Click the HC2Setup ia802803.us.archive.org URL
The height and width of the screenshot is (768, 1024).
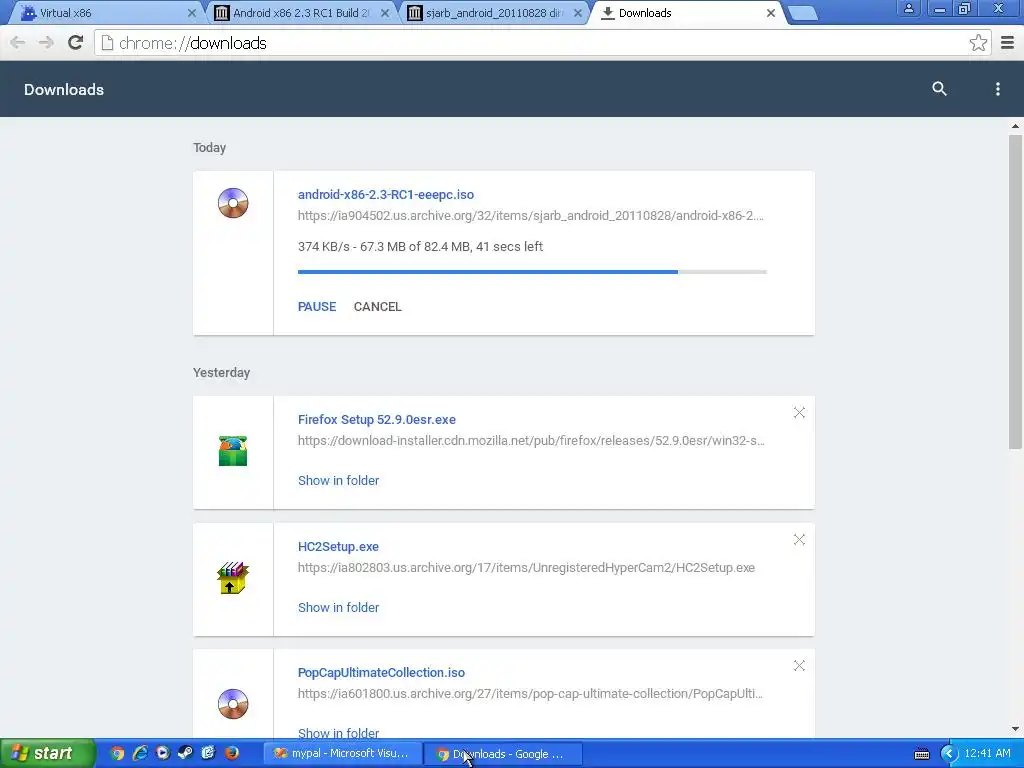click(526, 568)
